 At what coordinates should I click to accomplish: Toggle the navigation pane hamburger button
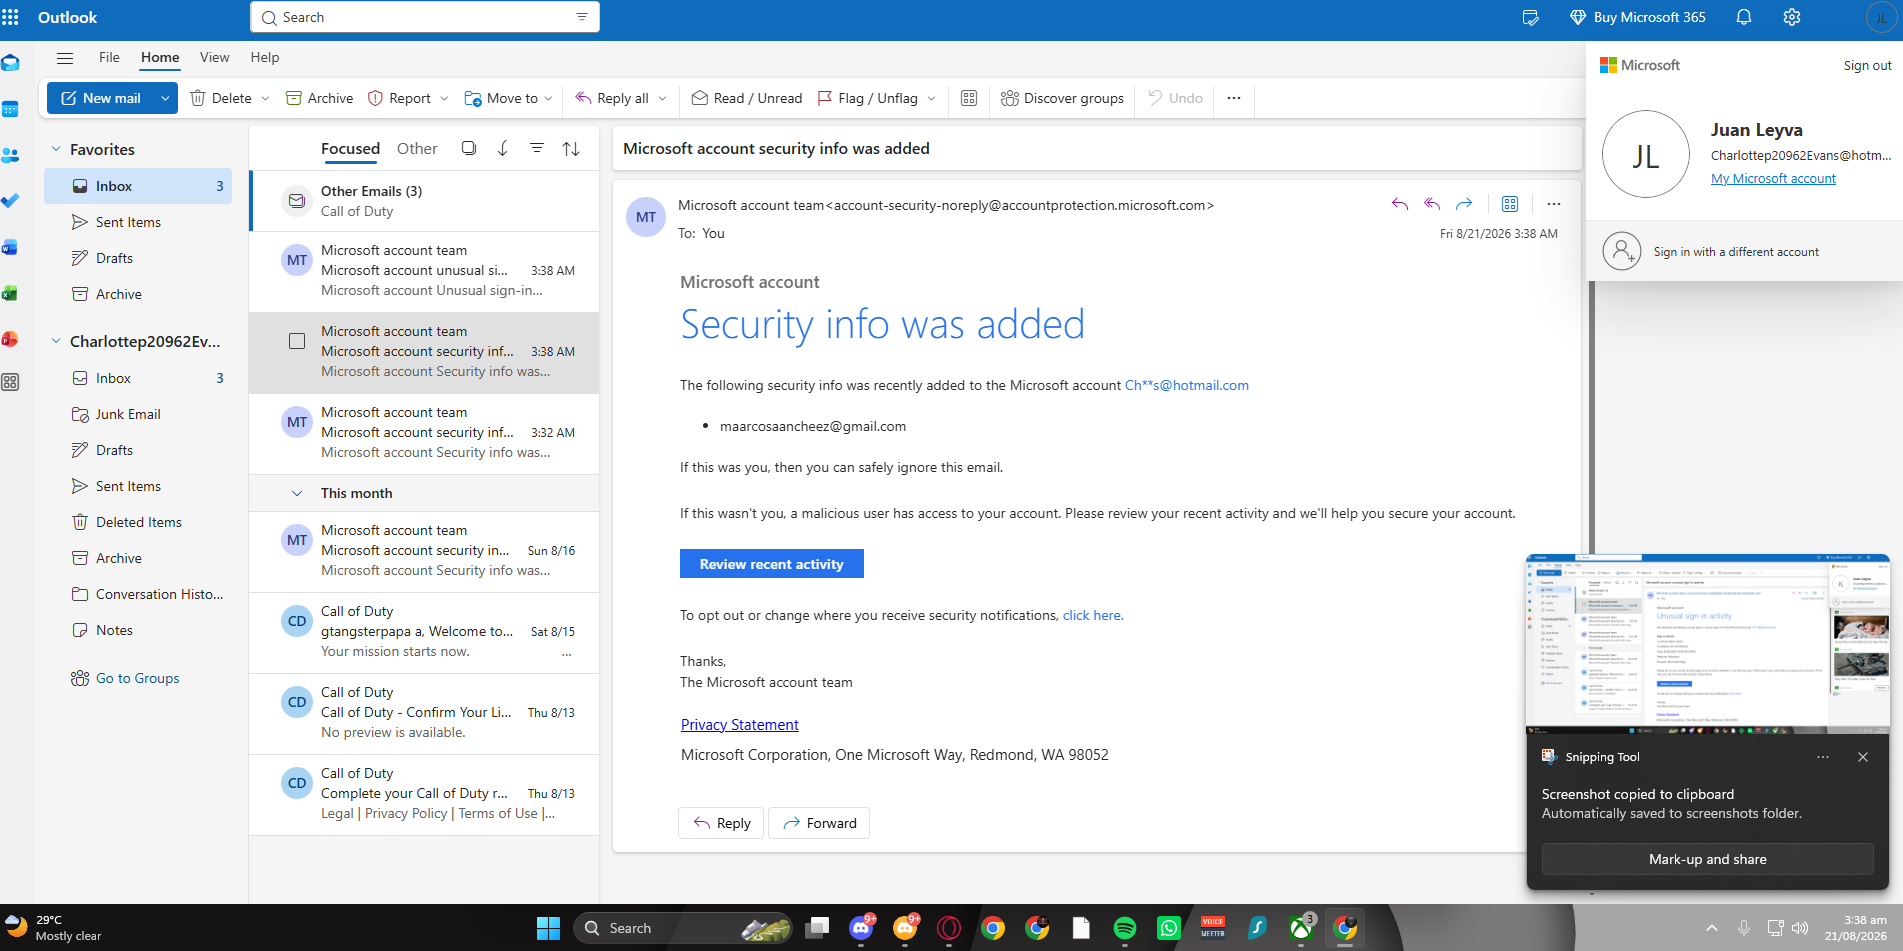[x=65, y=58]
